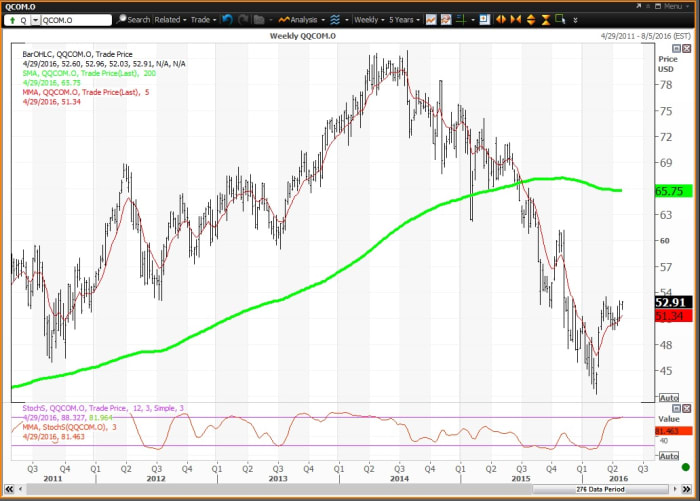Open the Weekly interval dropdown

click(370, 19)
